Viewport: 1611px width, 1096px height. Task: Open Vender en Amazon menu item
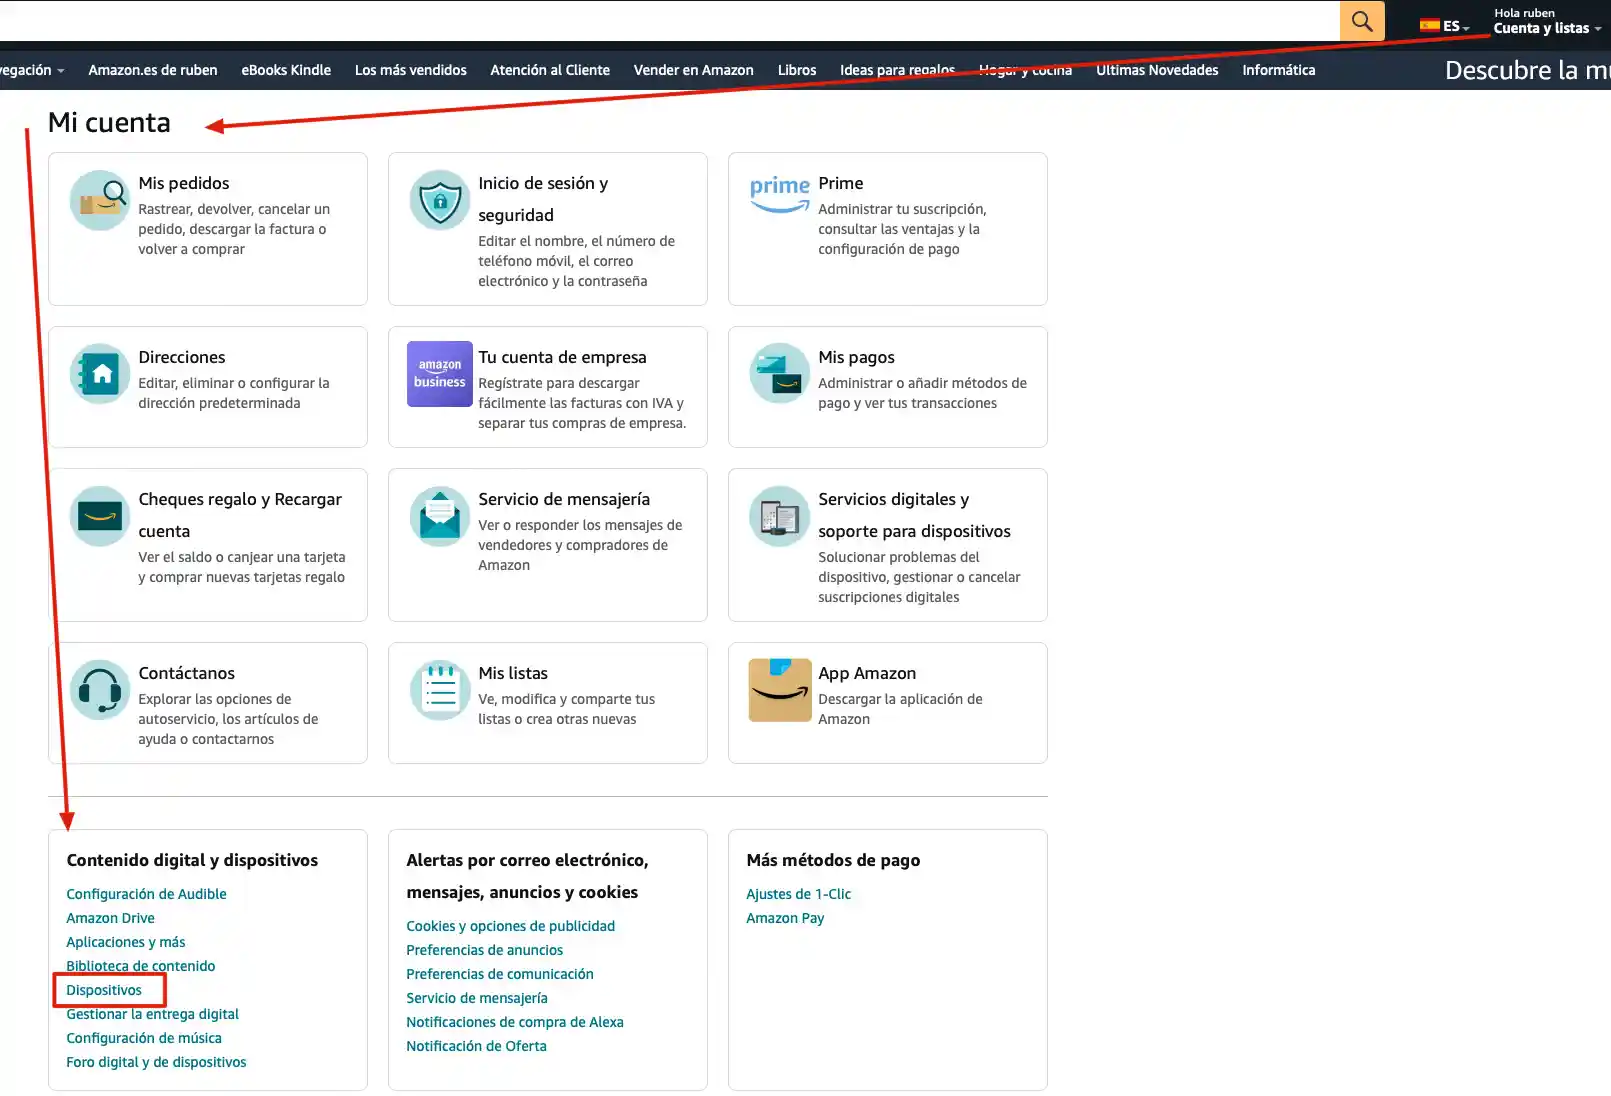point(694,70)
